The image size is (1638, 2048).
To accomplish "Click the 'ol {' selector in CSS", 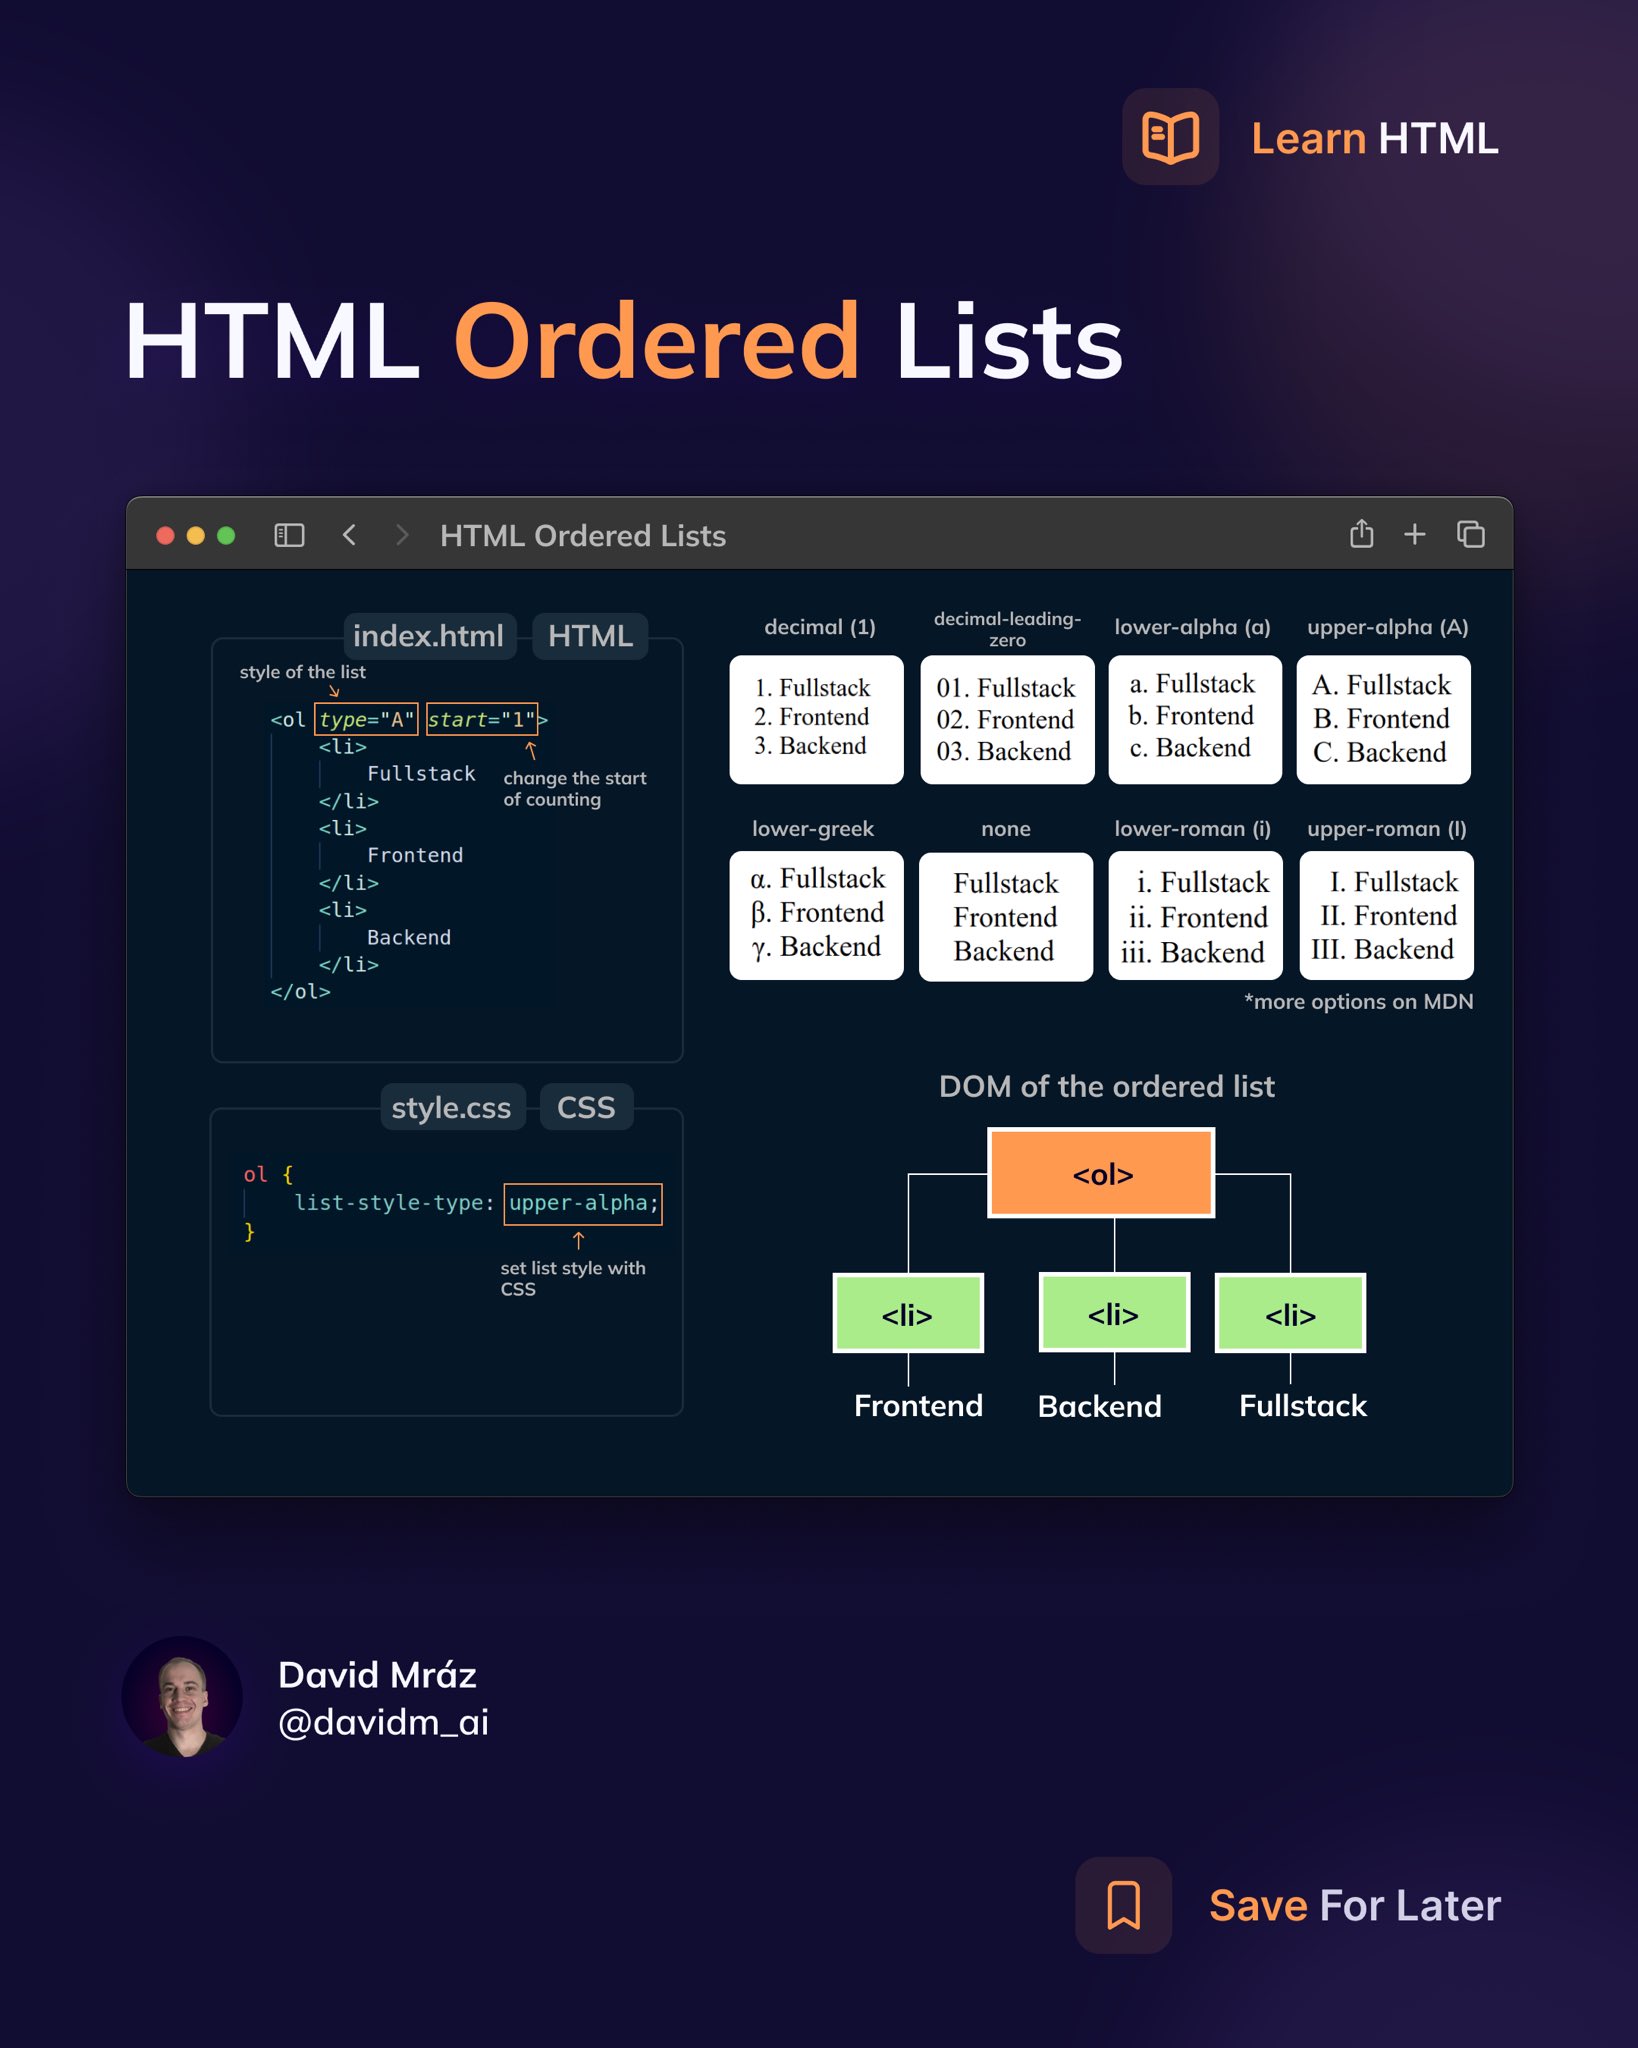I will point(268,1174).
